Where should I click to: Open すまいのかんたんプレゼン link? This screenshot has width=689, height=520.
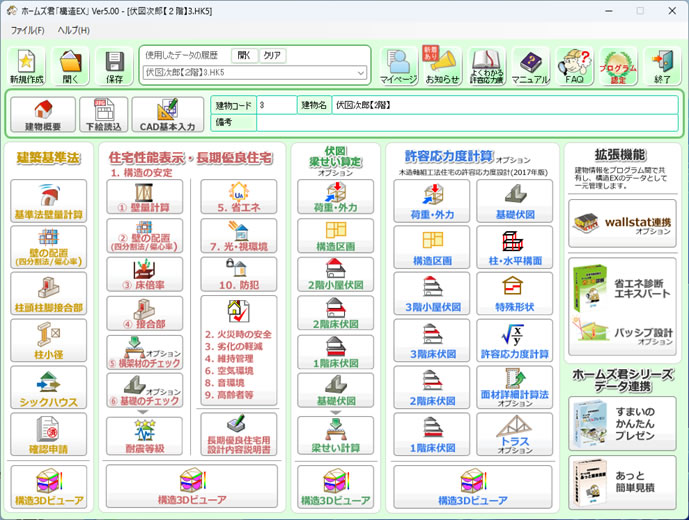pos(622,424)
